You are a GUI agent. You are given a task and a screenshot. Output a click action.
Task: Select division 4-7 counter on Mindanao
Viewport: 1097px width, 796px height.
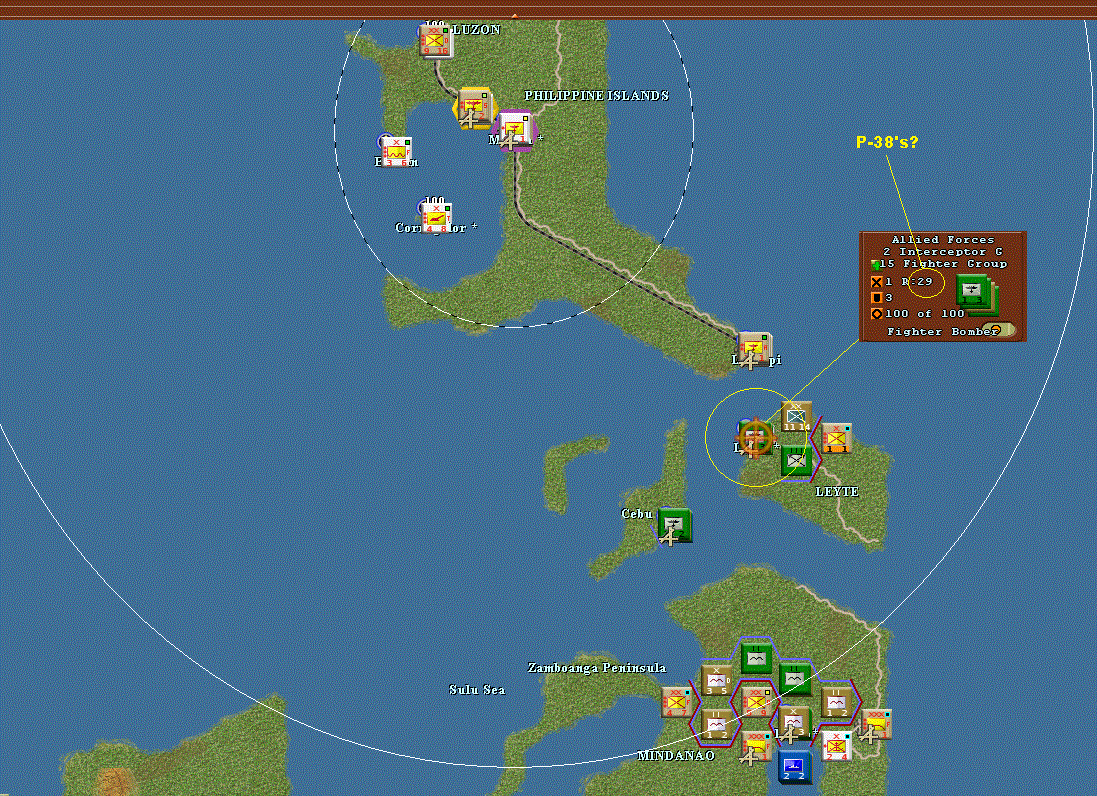coord(677,702)
